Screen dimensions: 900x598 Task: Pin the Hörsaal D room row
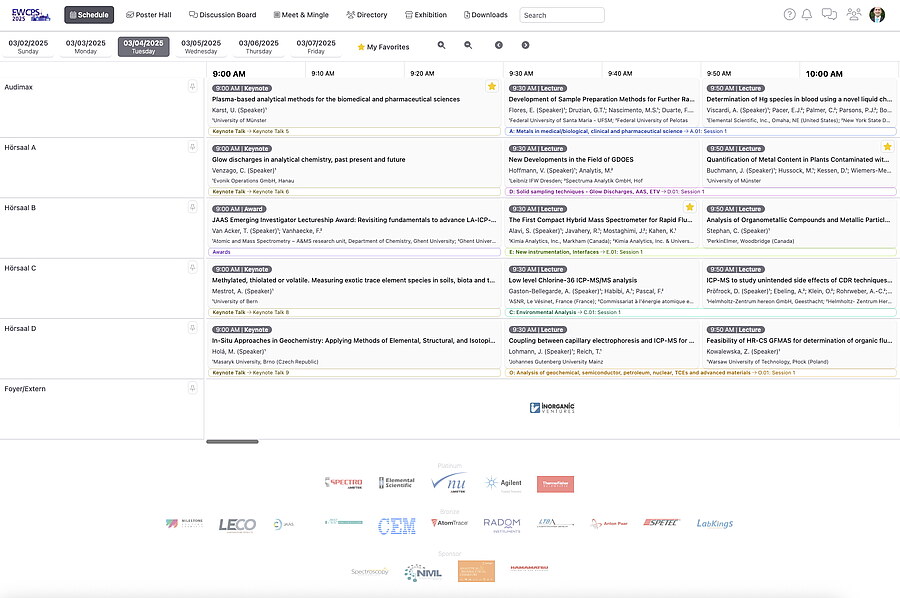[x=192, y=328]
